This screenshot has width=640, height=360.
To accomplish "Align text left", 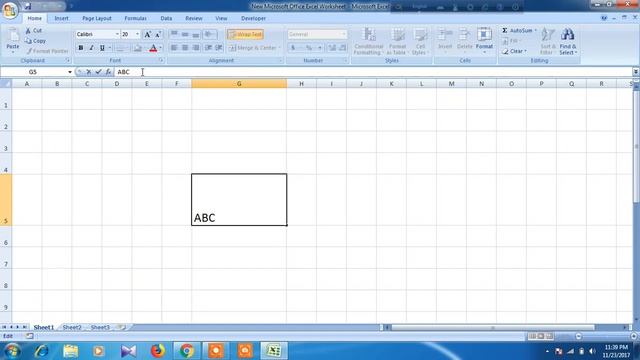I will coord(174,48).
